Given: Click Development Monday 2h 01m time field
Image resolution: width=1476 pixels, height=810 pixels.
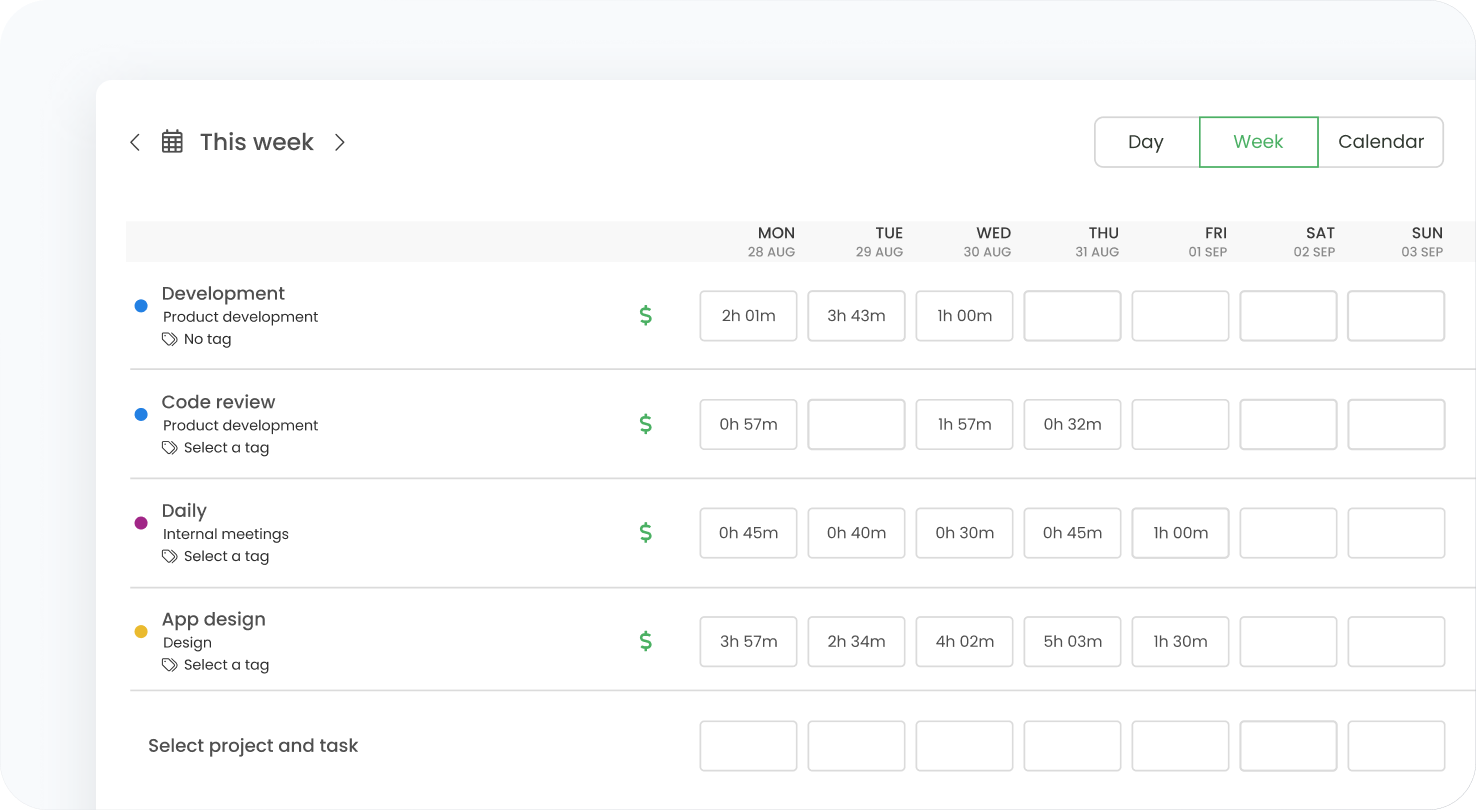Looking at the screenshot, I should coord(748,316).
